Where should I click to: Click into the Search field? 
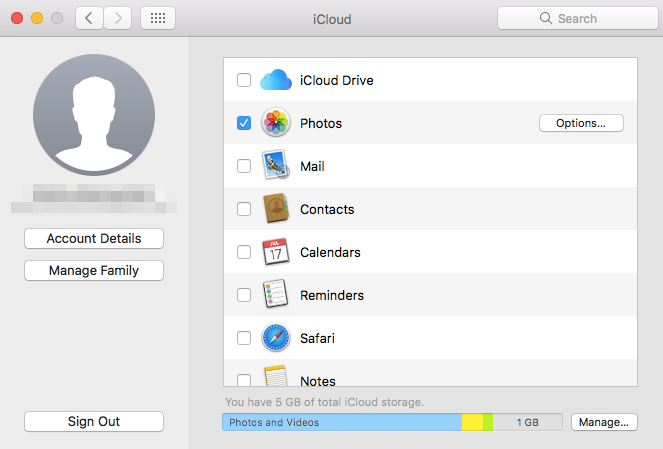pyautogui.click(x=578, y=18)
